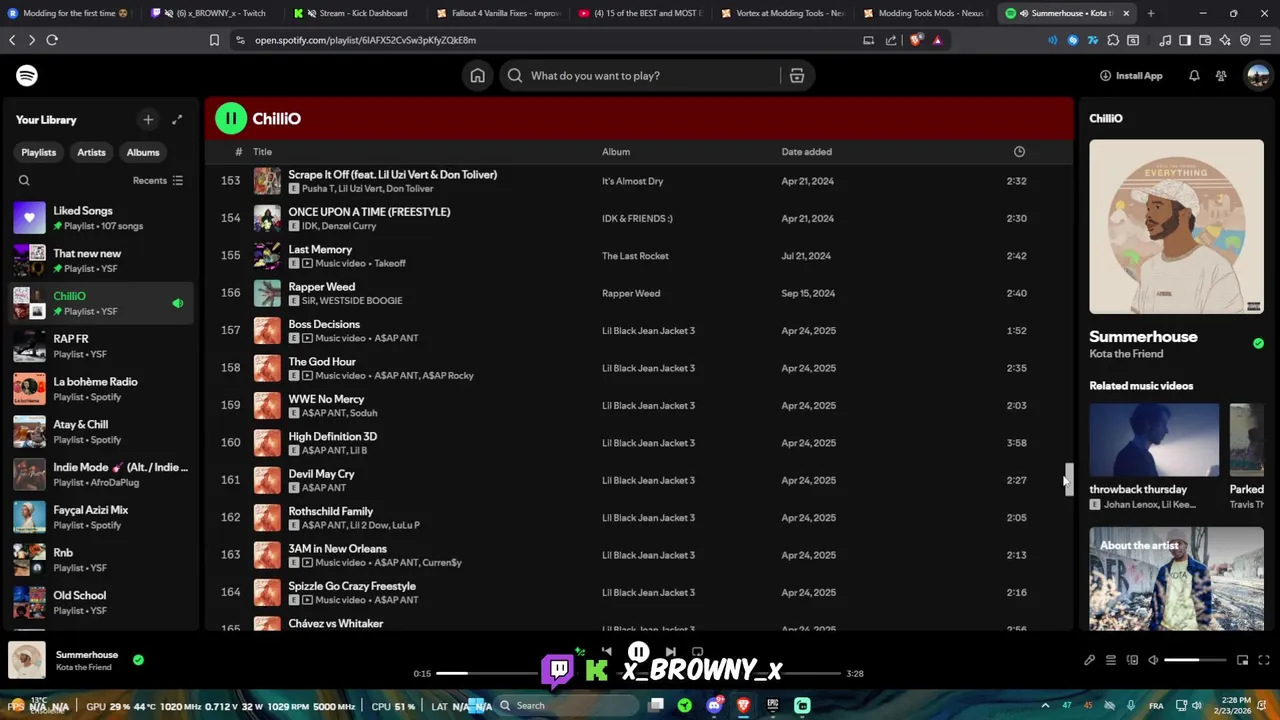Open Epic Games from the taskbar
Viewport: 1280px width, 720px height.
tap(773, 705)
